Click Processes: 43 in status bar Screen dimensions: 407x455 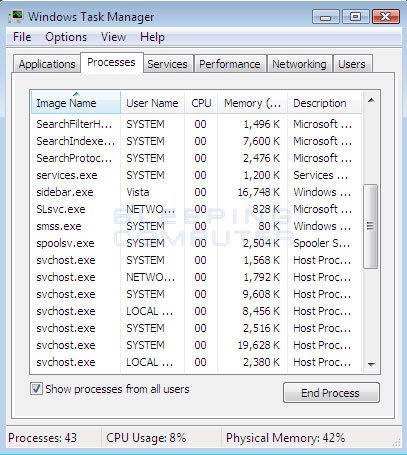click(43, 438)
